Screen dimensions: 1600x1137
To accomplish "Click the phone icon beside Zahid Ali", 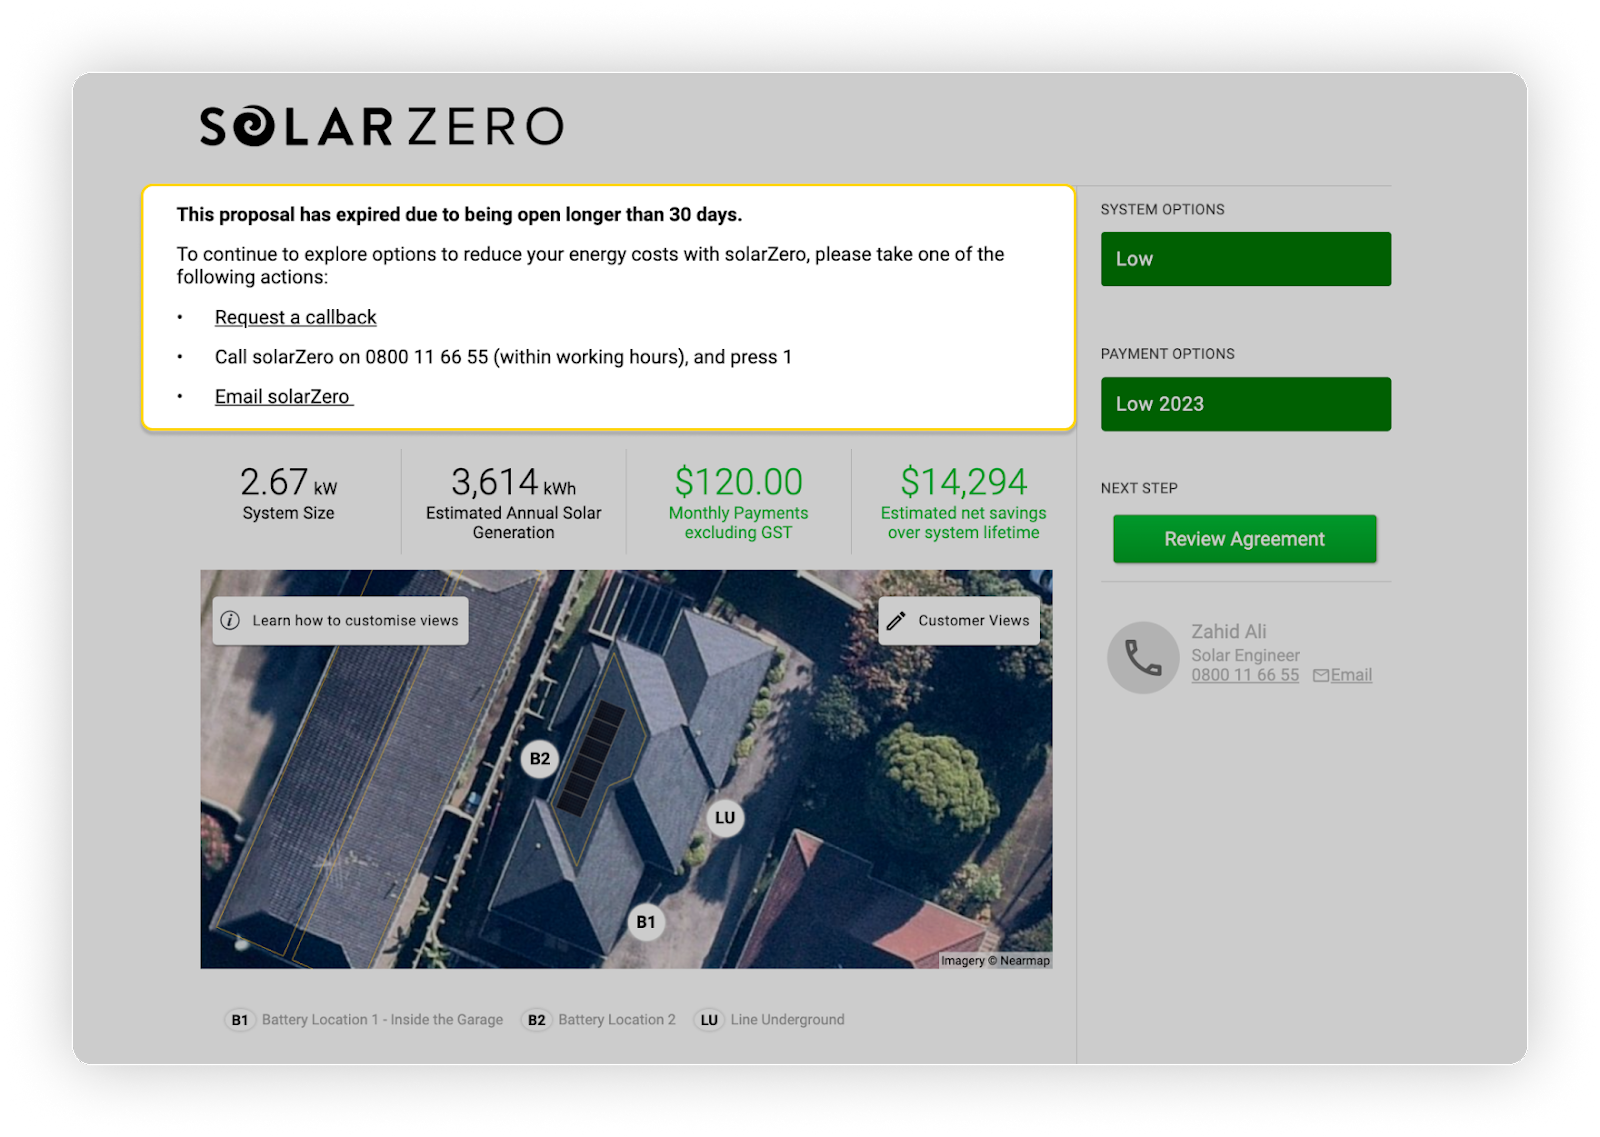I will click(x=1143, y=658).
